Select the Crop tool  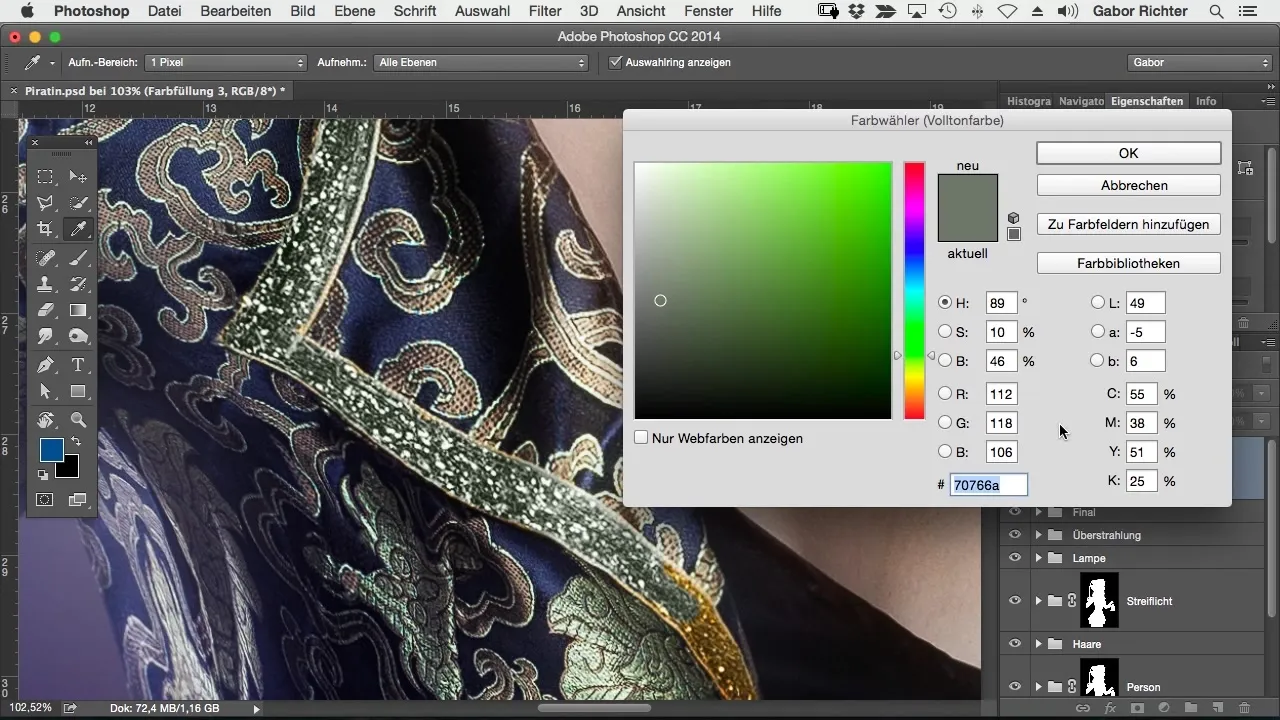tap(46, 229)
